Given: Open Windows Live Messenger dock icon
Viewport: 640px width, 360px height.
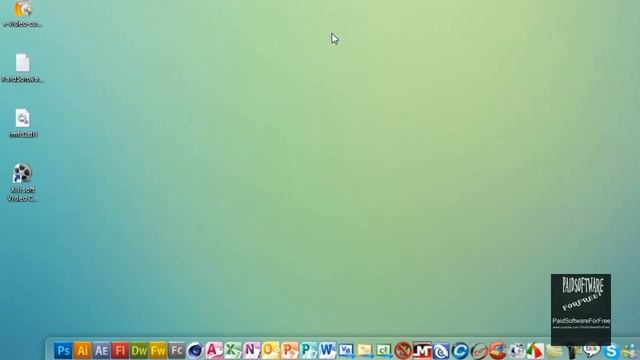Looking at the screenshot, I should (x=630, y=351).
